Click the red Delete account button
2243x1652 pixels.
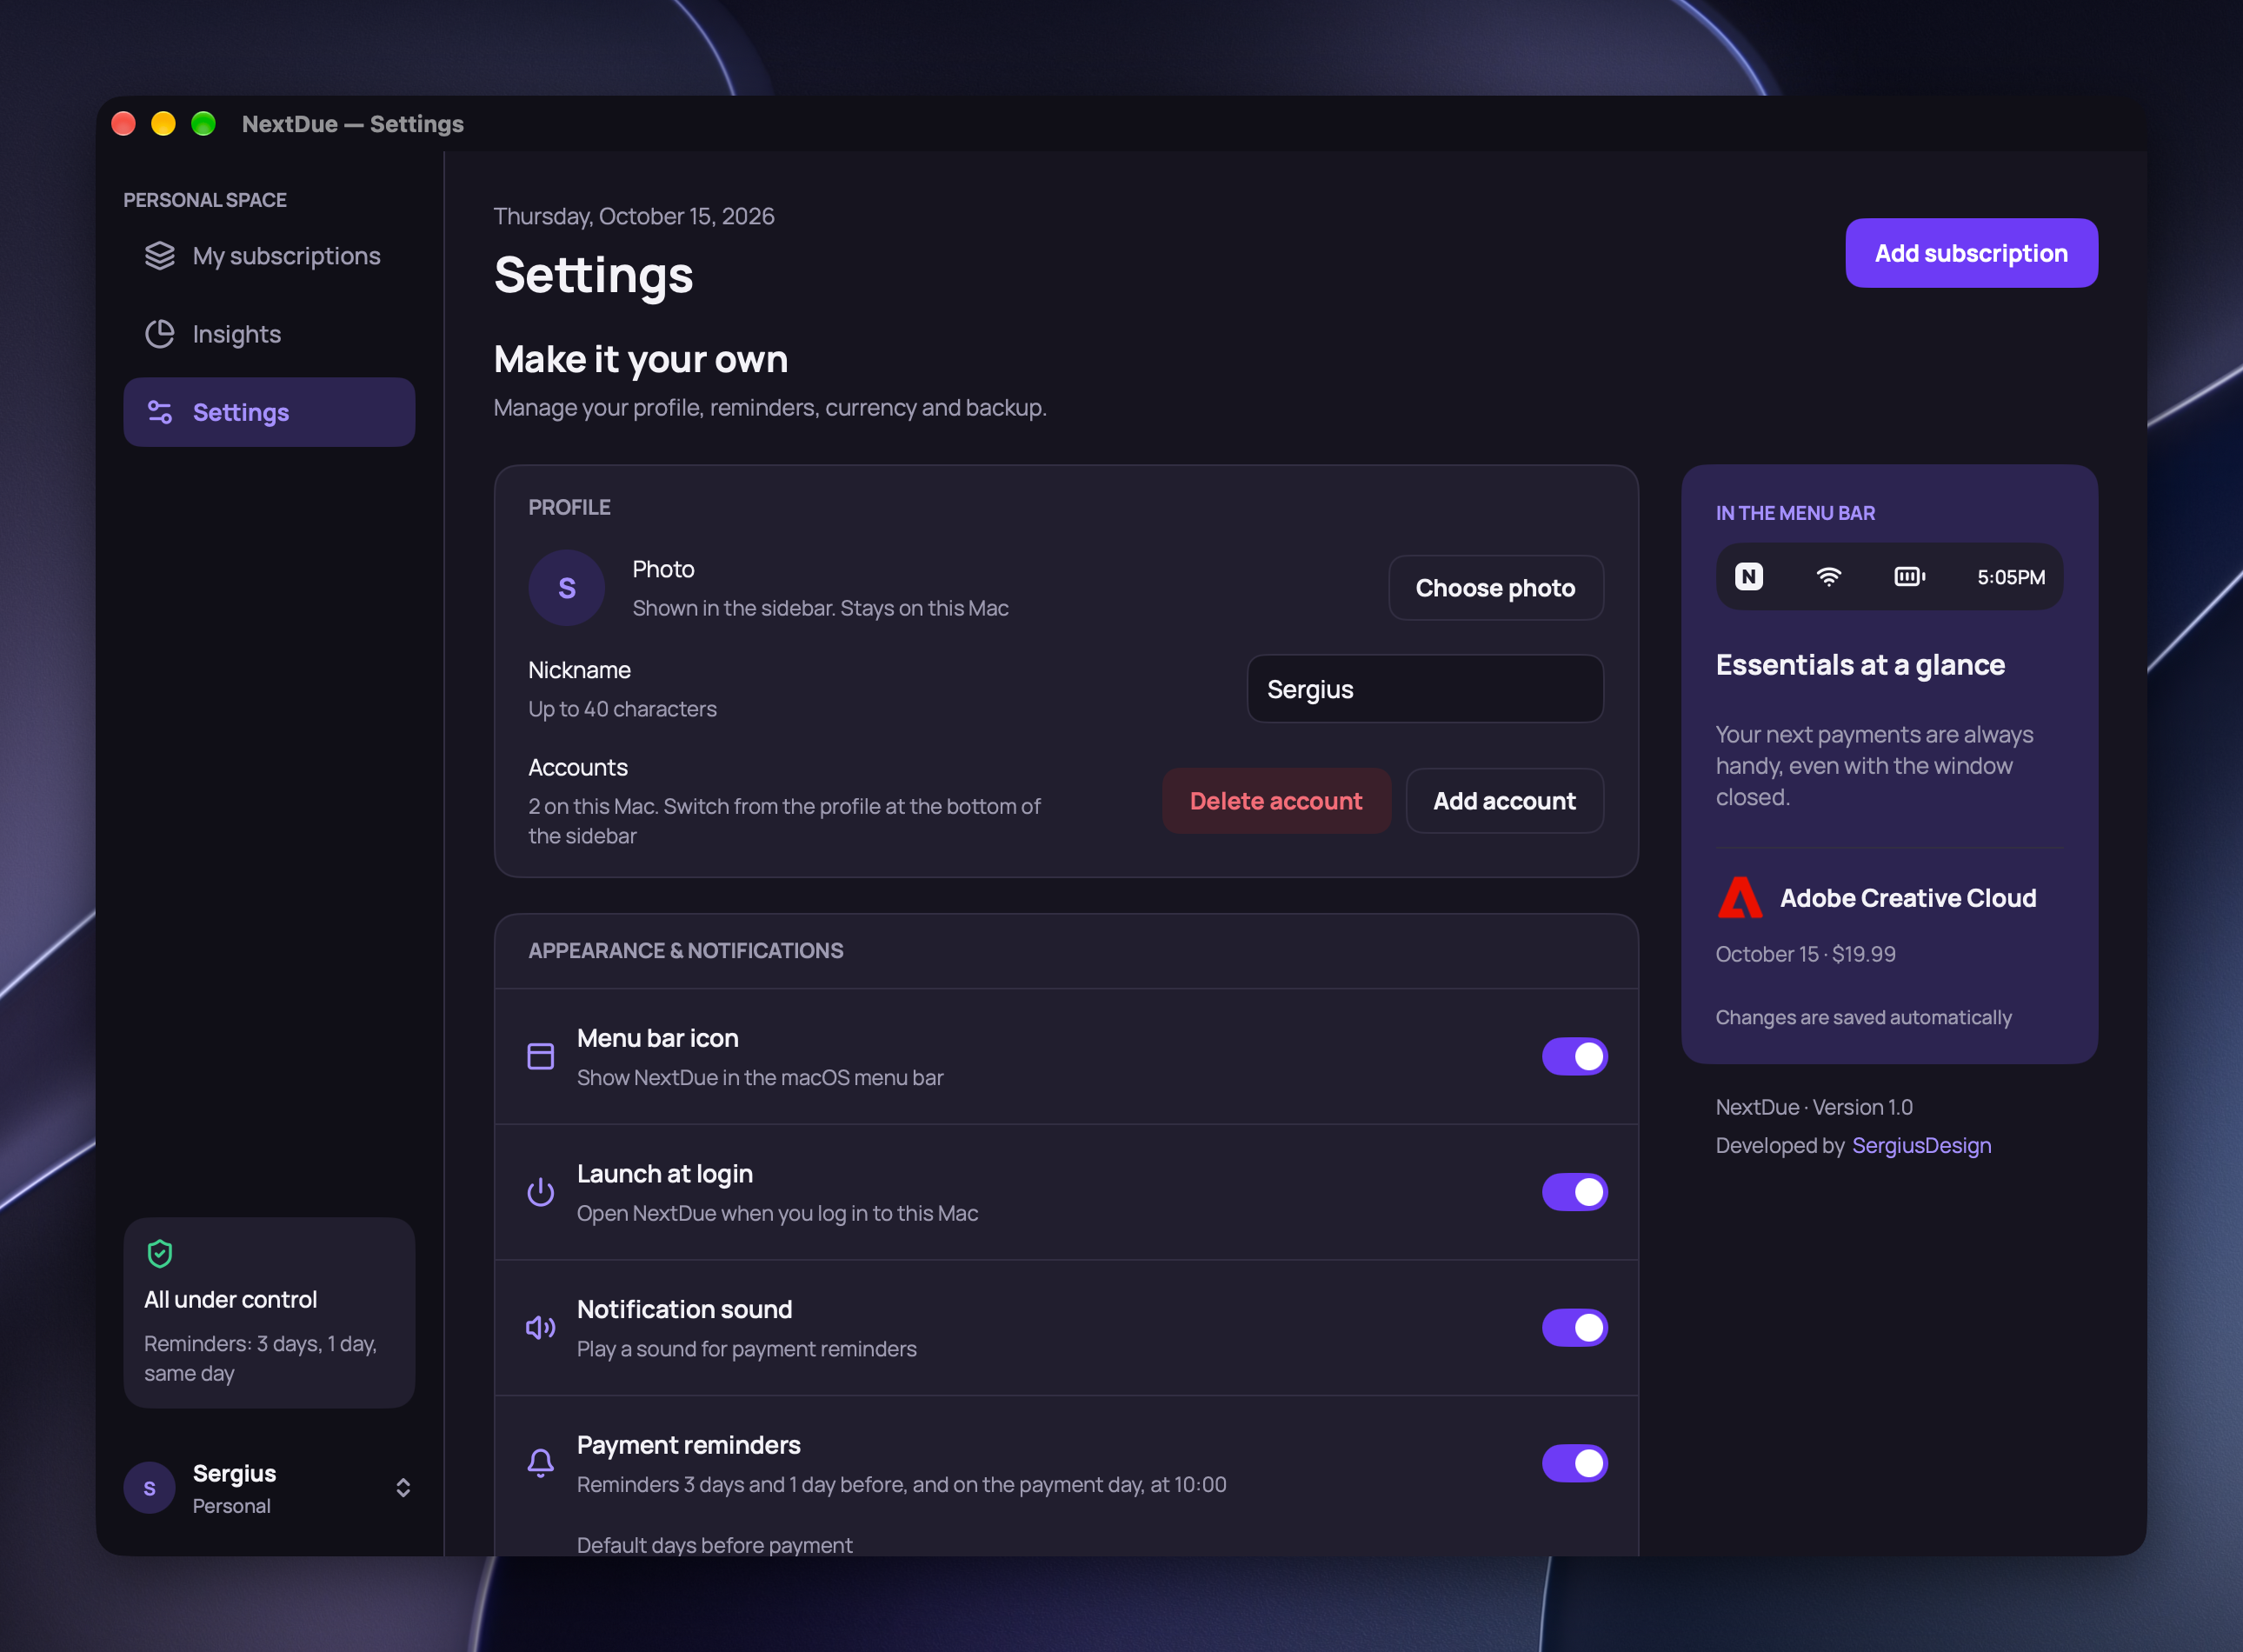[1276, 801]
